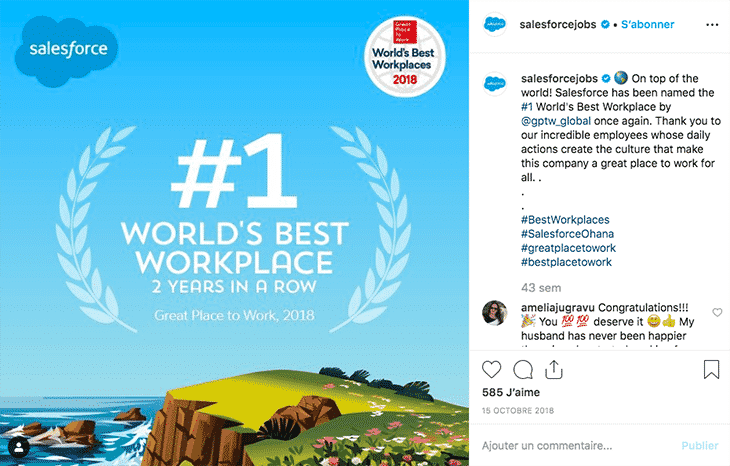Image resolution: width=730 pixels, height=466 pixels.
Task: Open salesforcejobs avatar in post header
Action: [x=494, y=24]
